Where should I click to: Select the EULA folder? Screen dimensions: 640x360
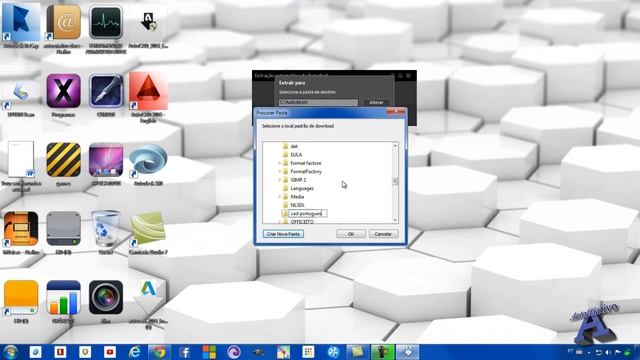296,155
